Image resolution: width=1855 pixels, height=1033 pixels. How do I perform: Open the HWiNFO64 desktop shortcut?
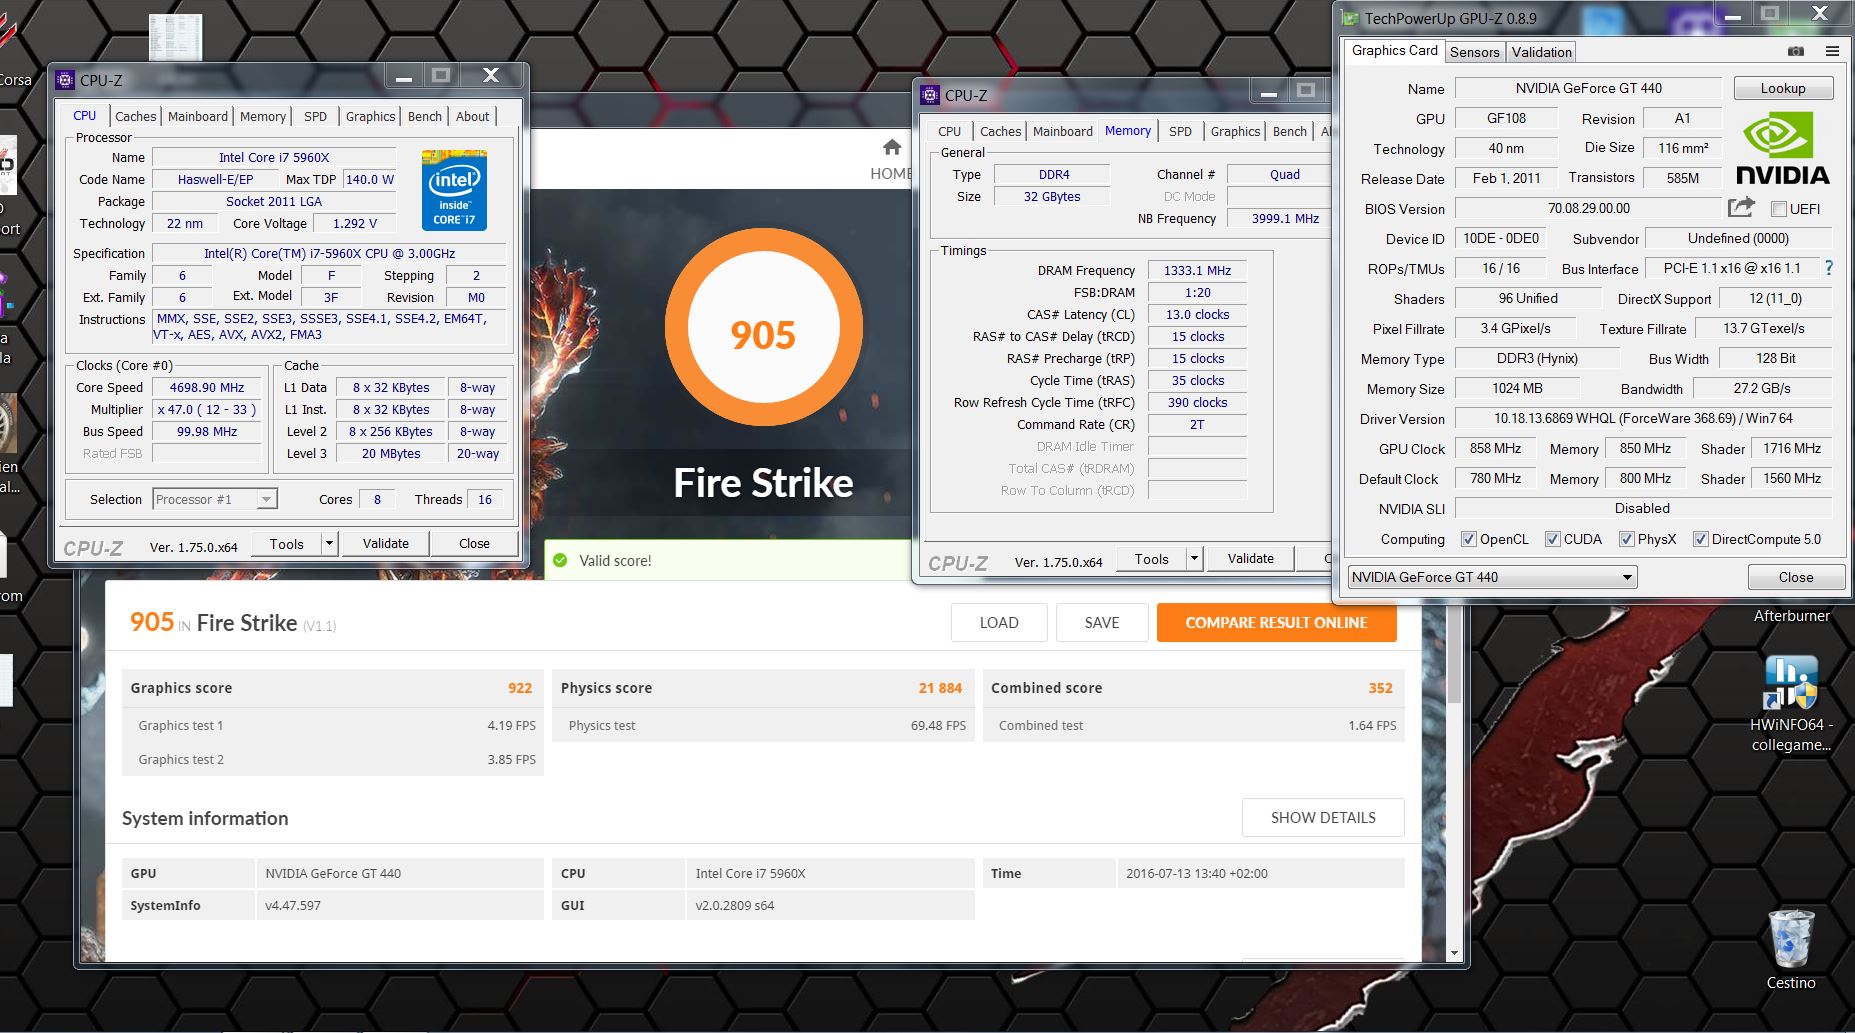coord(1790,703)
